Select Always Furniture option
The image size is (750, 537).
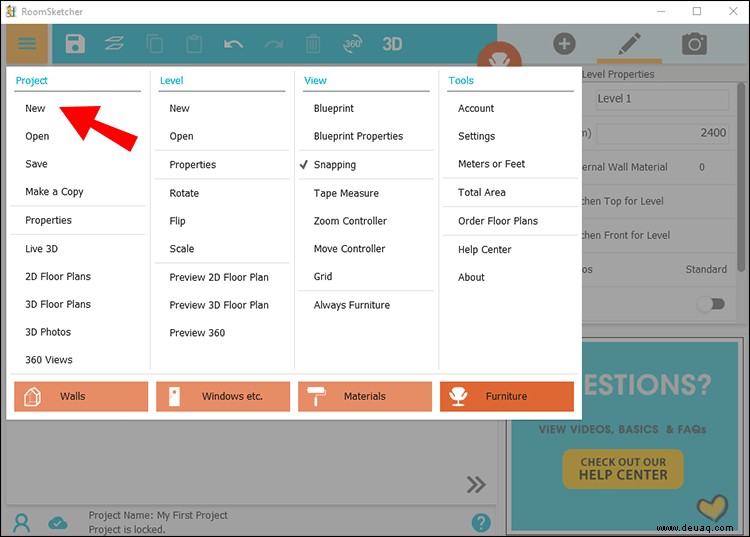352,305
